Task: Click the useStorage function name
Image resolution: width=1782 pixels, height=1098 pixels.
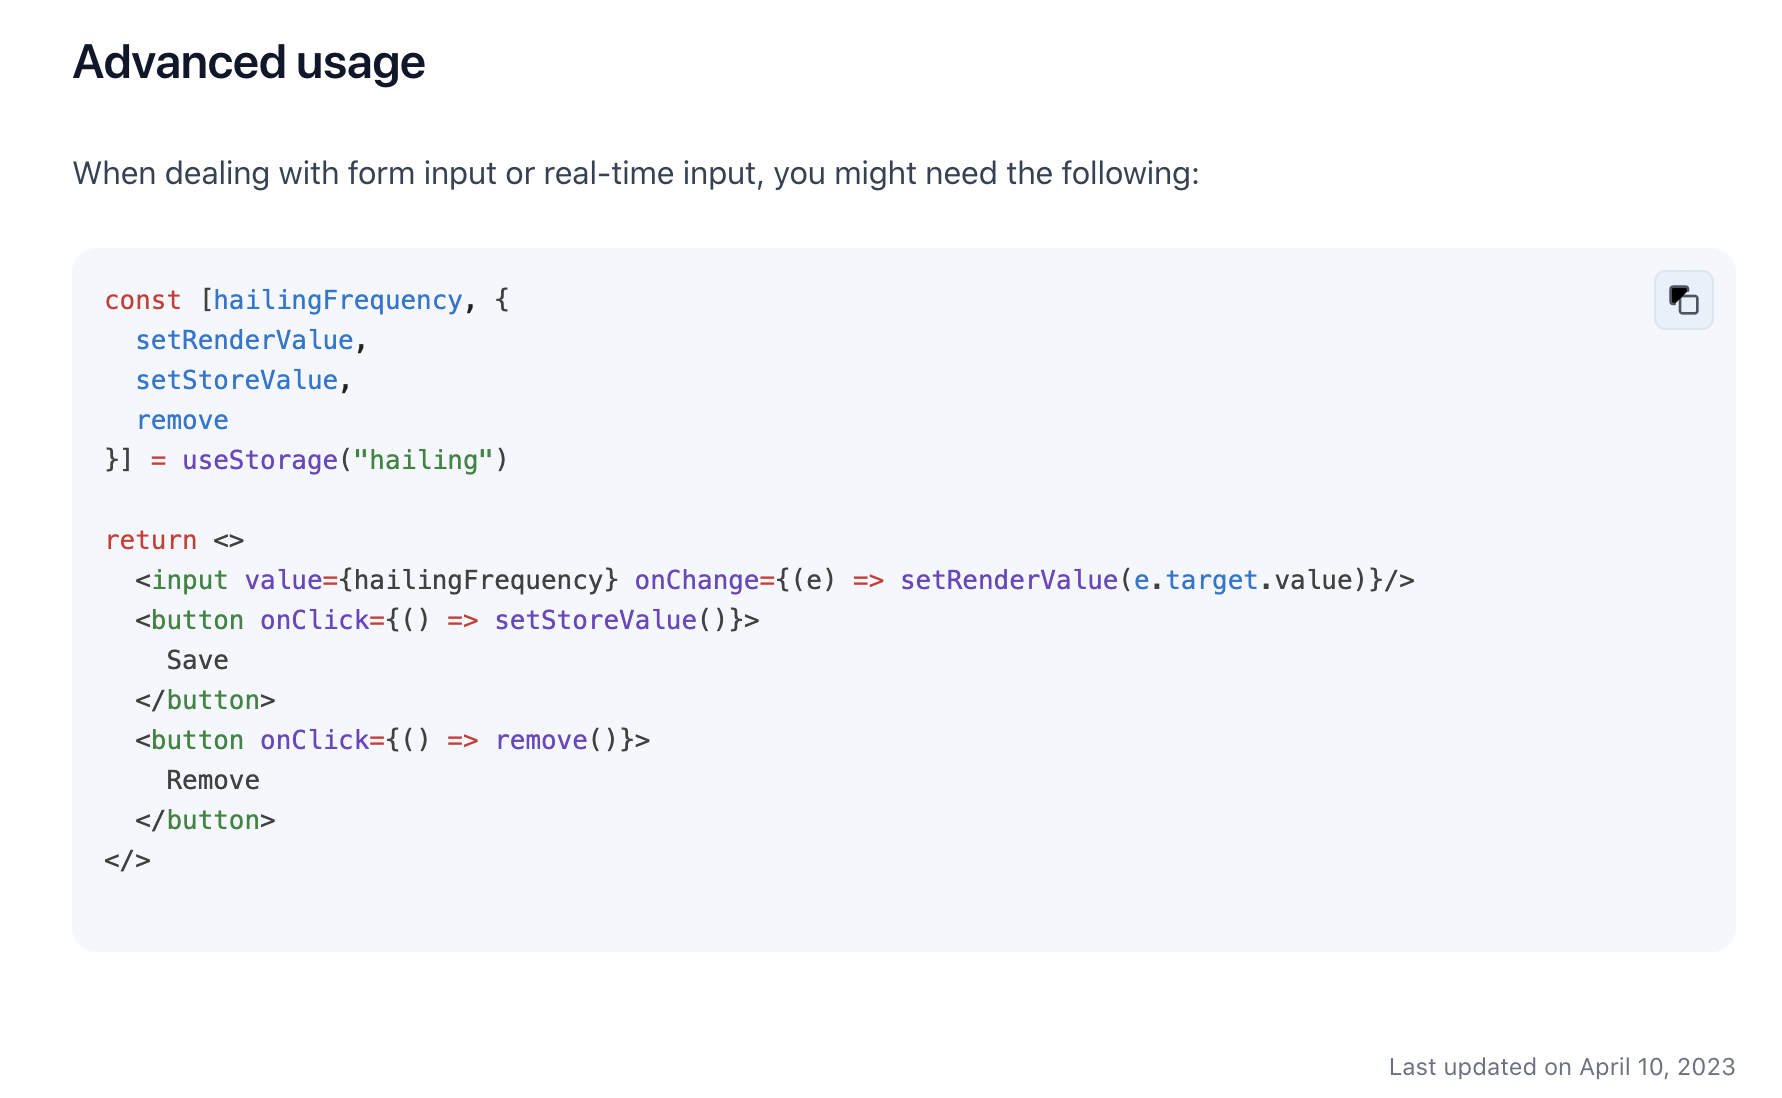Action: click(x=258, y=459)
